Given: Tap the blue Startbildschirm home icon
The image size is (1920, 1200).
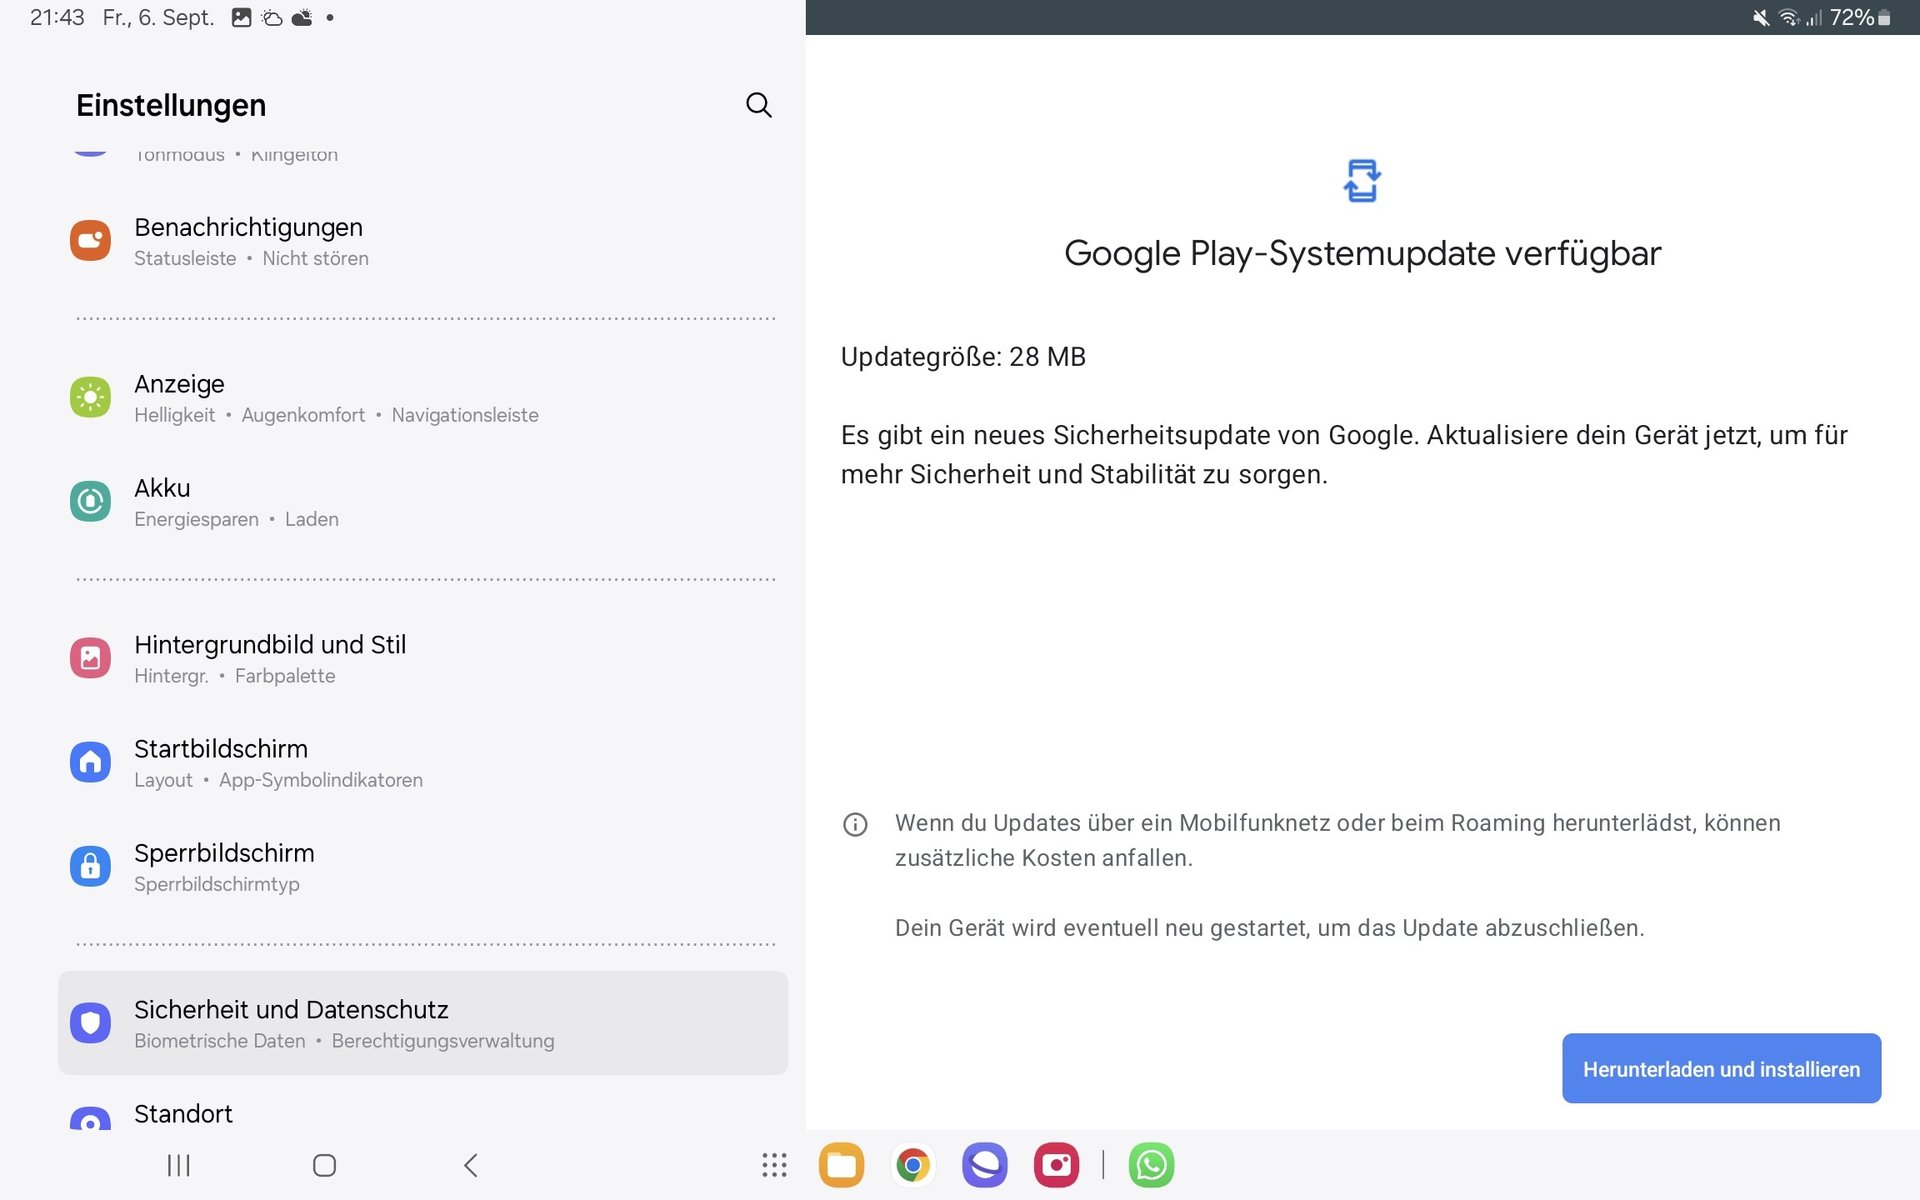Looking at the screenshot, I should [x=90, y=763].
